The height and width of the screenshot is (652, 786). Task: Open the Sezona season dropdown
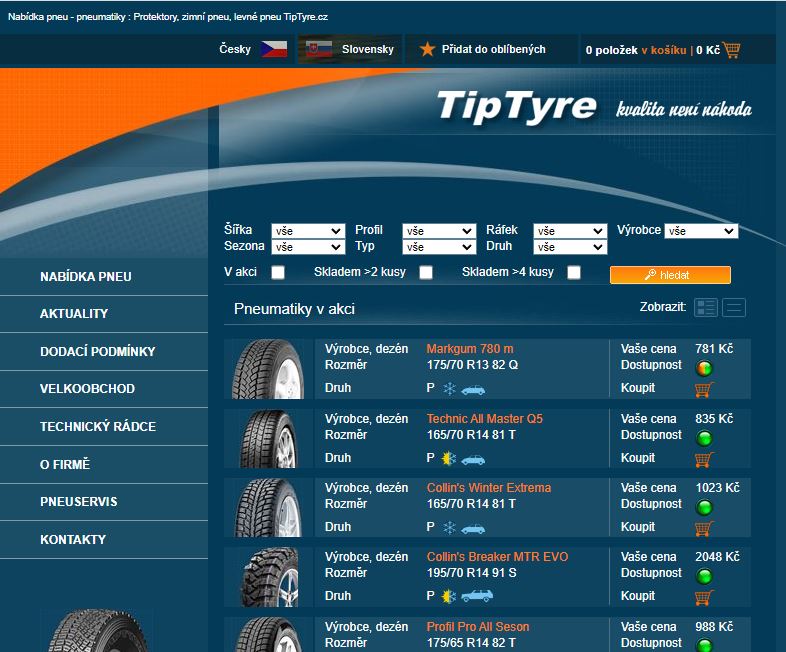(x=308, y=247)
